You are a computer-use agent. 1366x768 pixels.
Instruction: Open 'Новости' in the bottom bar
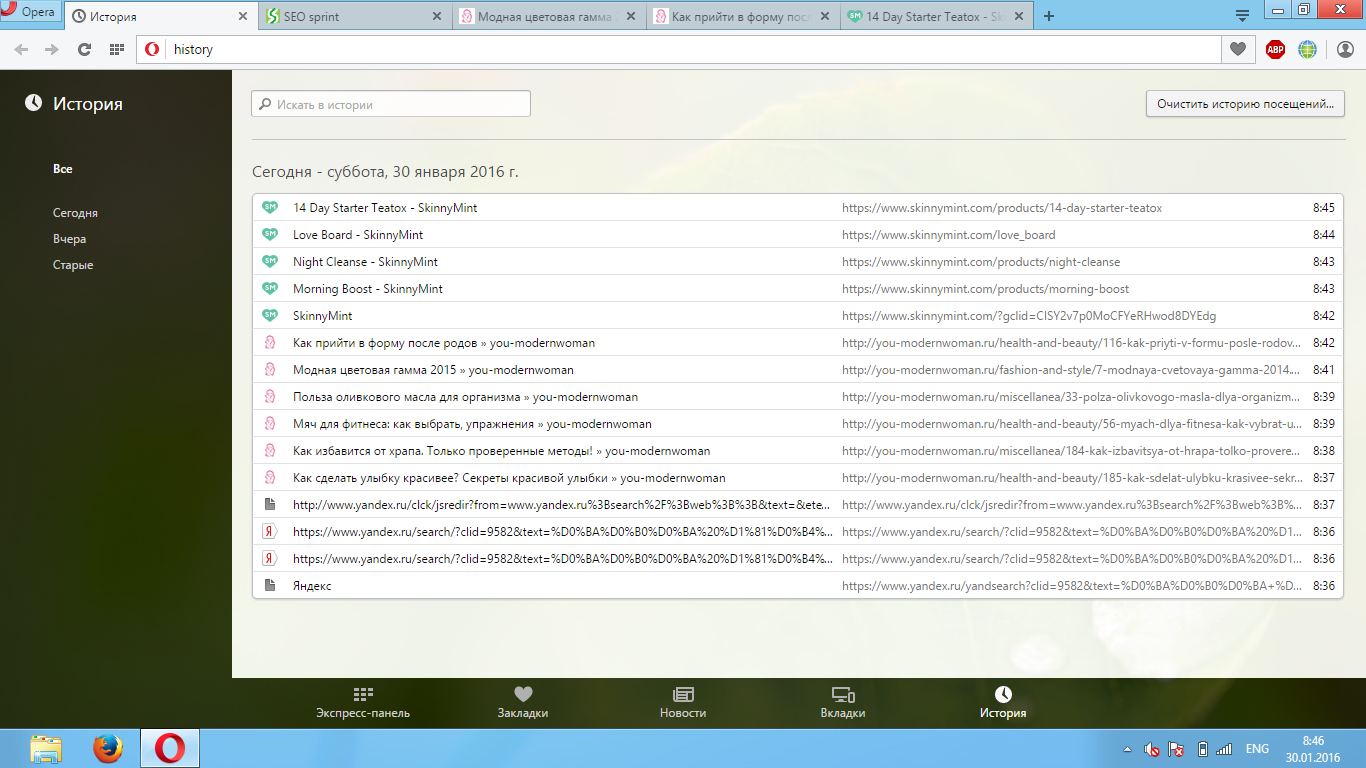coord(683,703)
